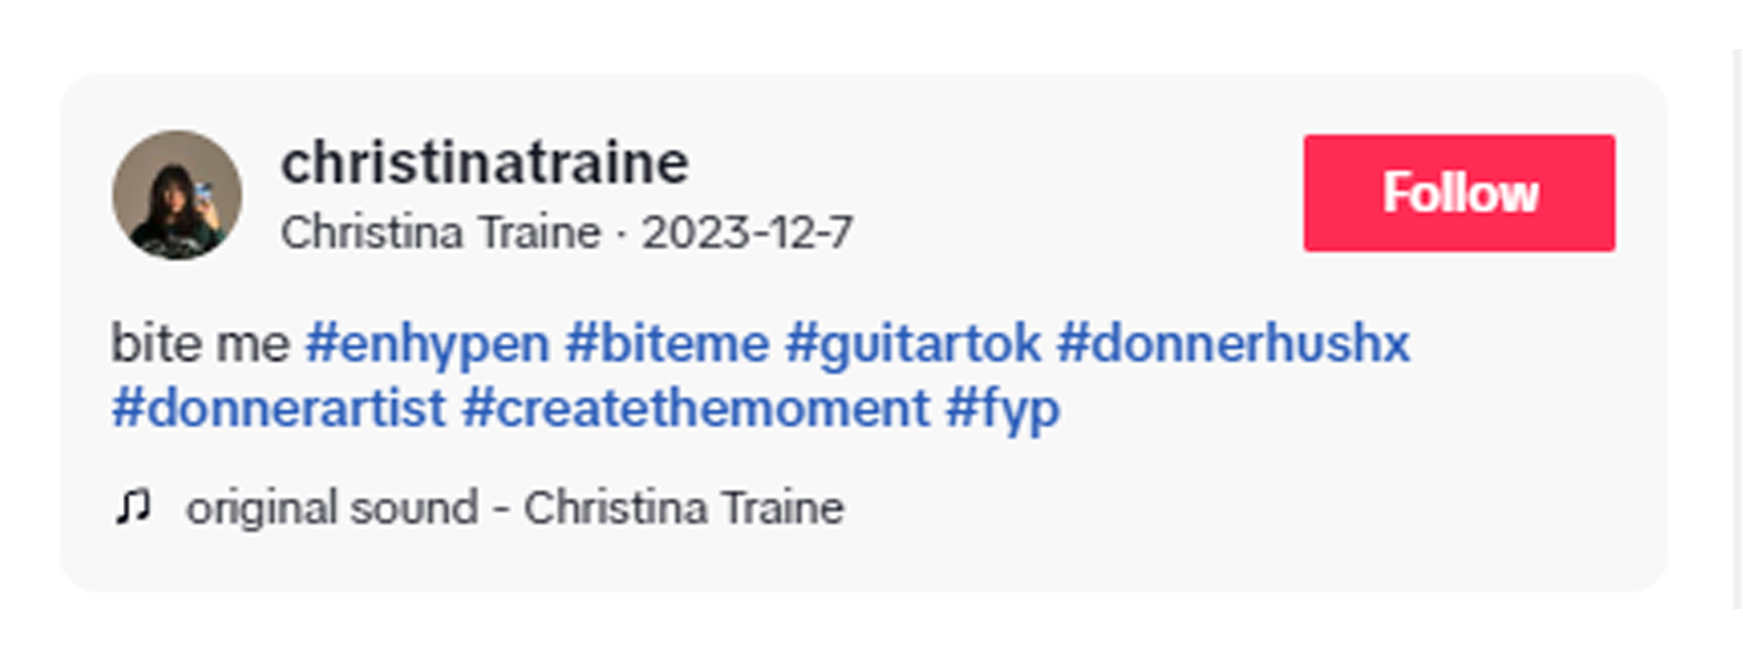Open the #enhypen hashtag
This screenshot has height=658, width=1743.
coord(427,344)
